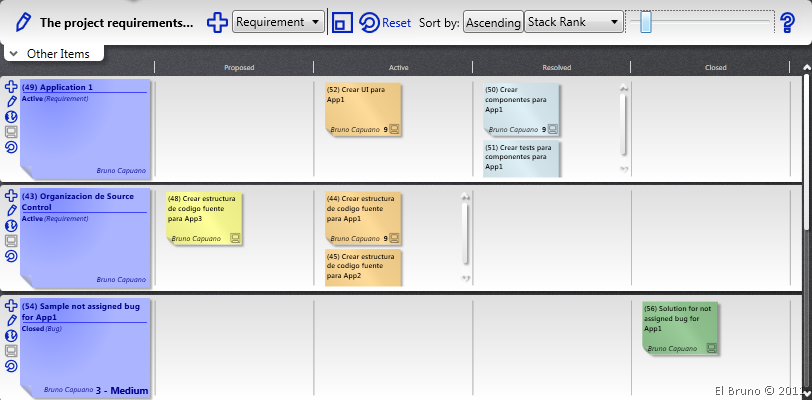Viewport: 812px width, 400px height.
Task: Open the Stack Rank sort dropdown
Action: click(573, 22)
